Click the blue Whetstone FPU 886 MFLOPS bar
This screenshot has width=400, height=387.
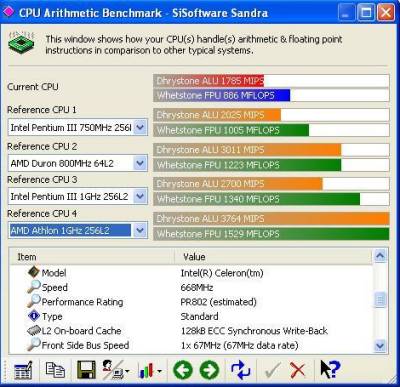(222, 95)
